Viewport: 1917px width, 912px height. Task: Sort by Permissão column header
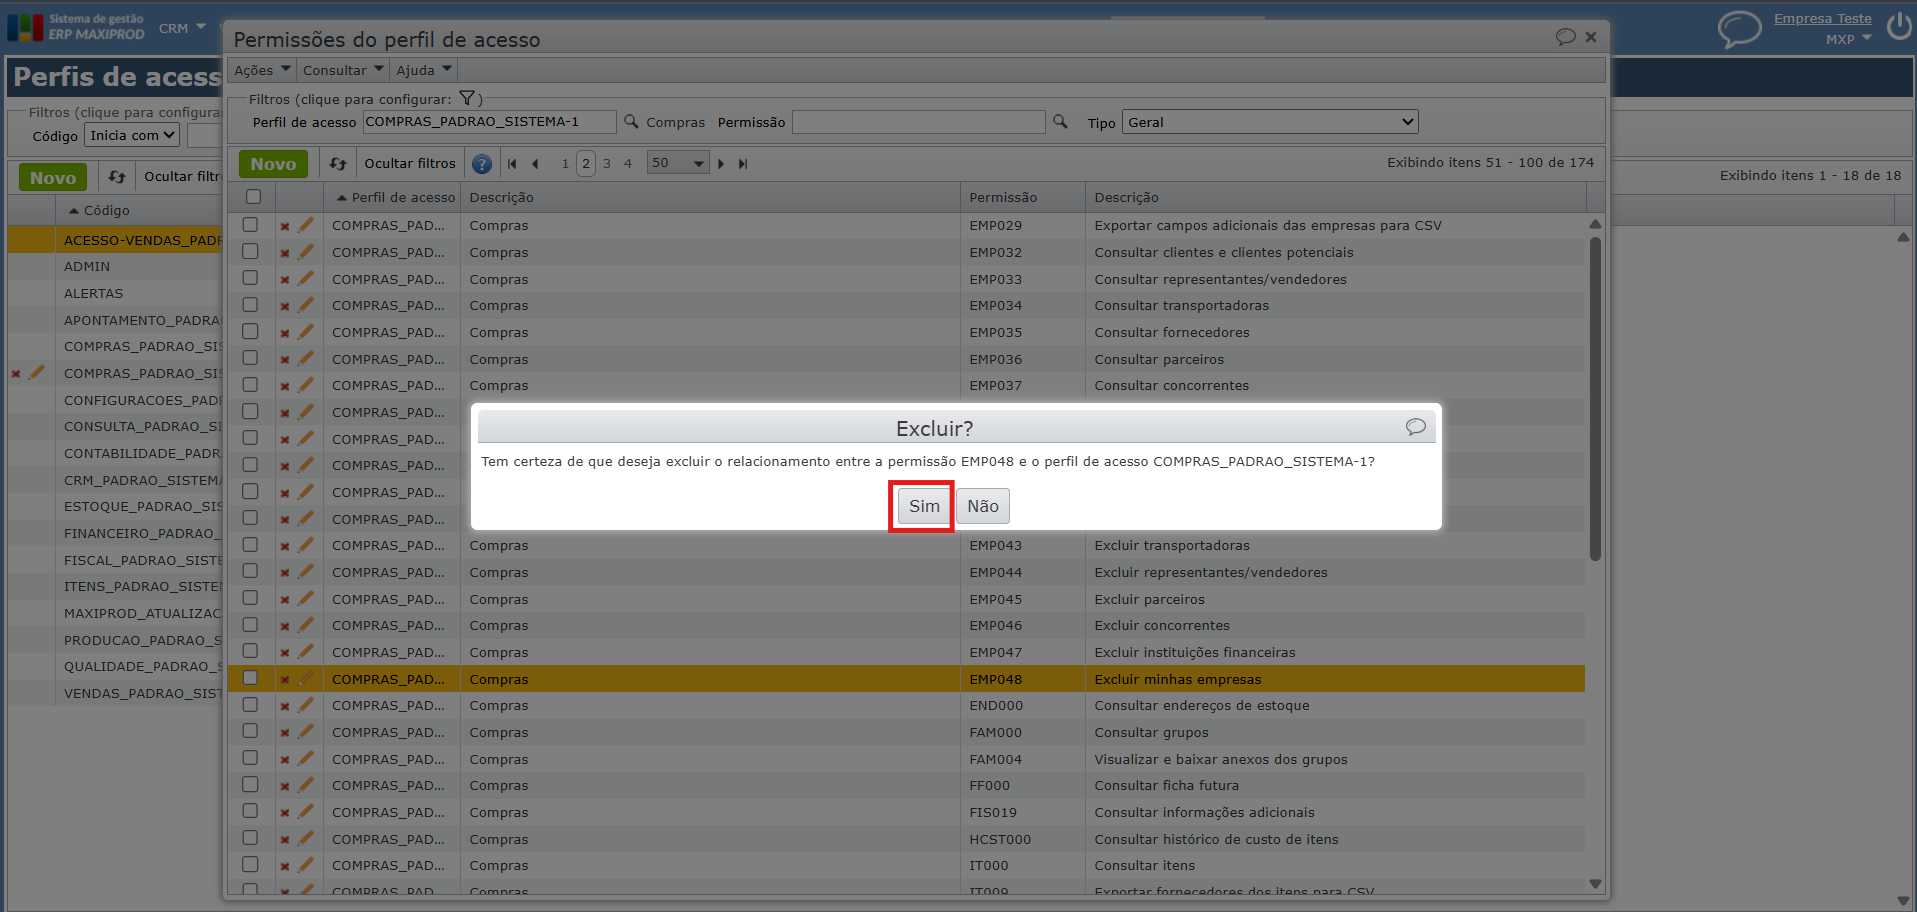(1003, 197)
